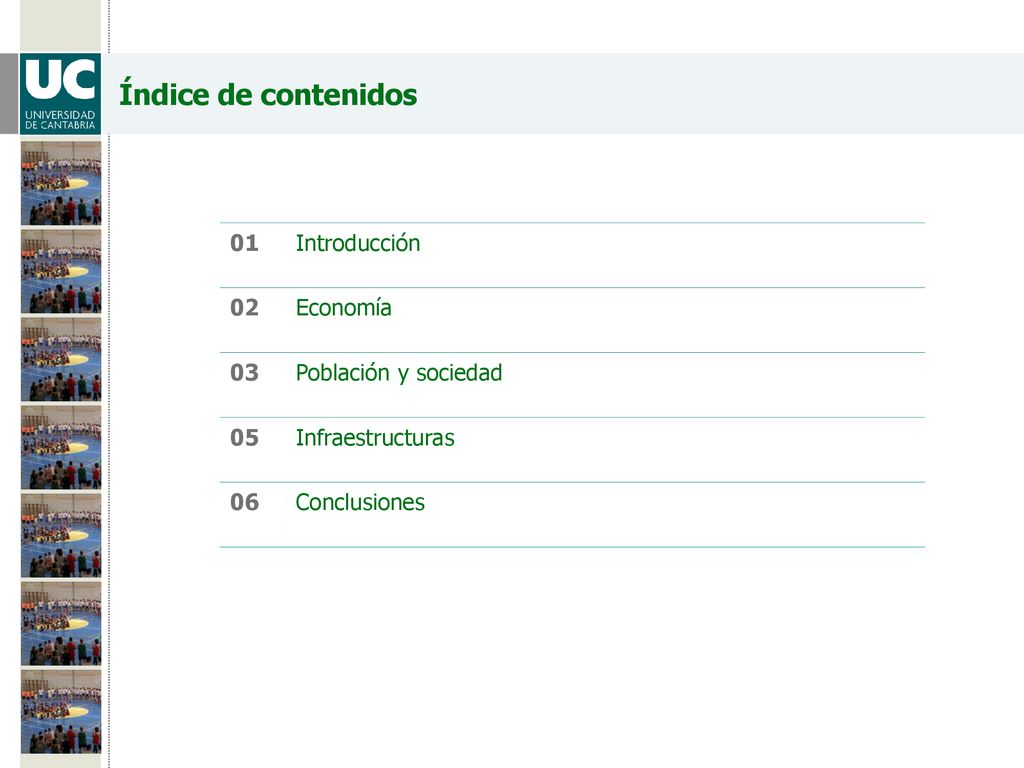The width and height of the screenshot is (1024, 768).
Task: Select the third sports hall photo in strip
Action: click(61, 360)
